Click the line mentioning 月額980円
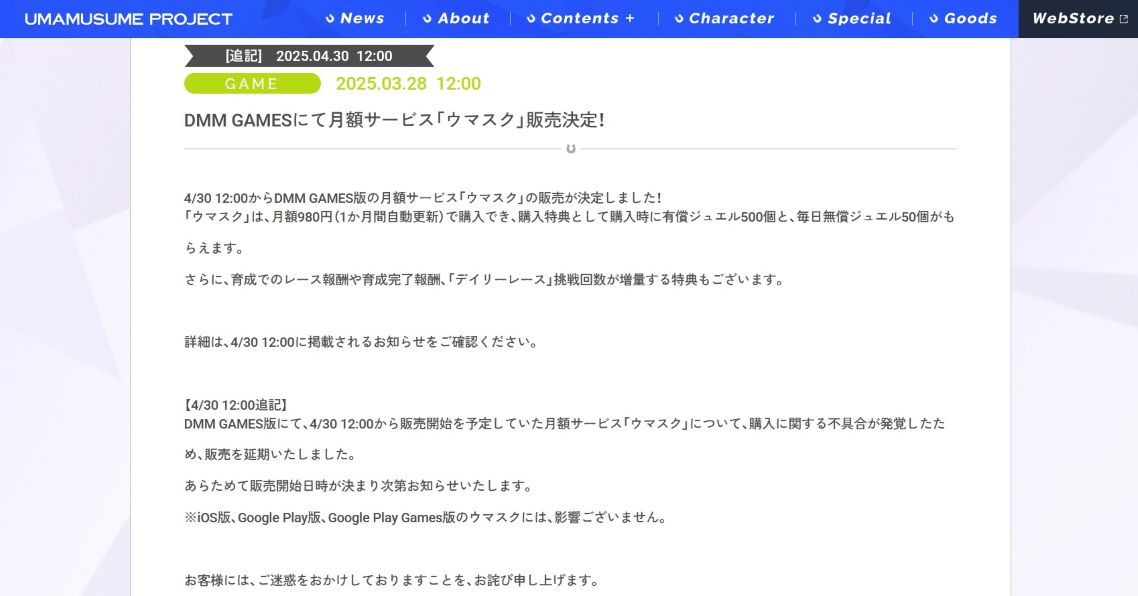This screenshot has width=1138, height=596. point(570,217)
